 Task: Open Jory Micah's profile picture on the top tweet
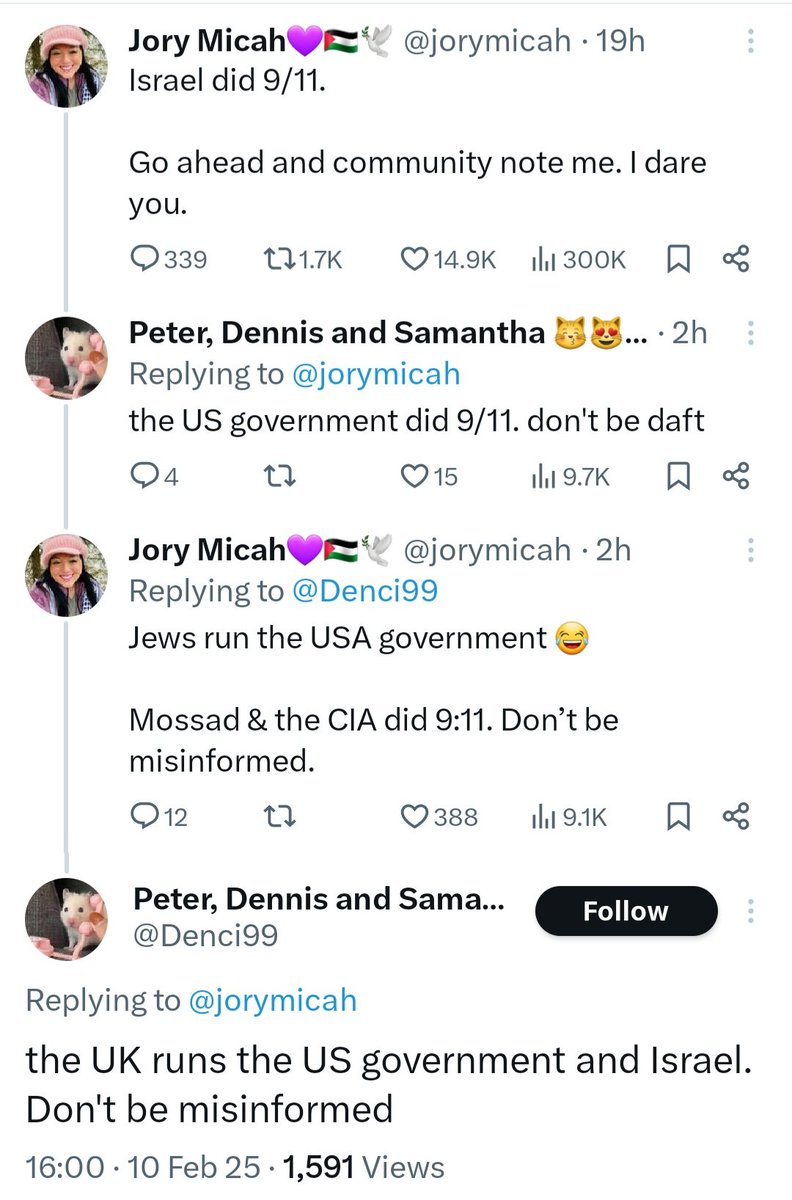[x=67, y=65]
